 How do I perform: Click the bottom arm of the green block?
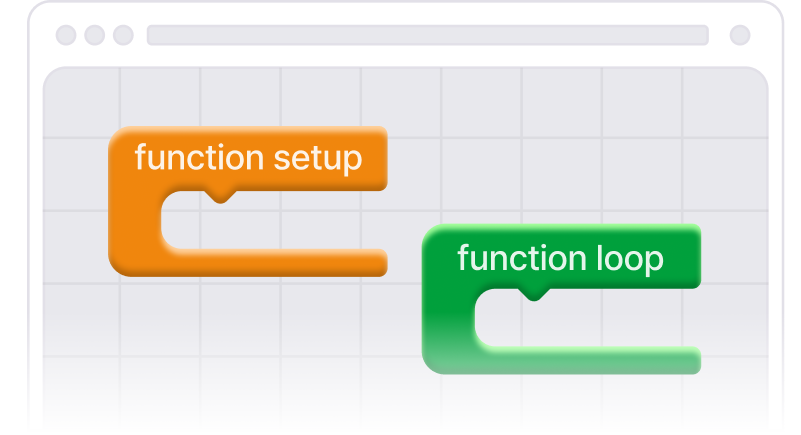[x=585, y=361]
